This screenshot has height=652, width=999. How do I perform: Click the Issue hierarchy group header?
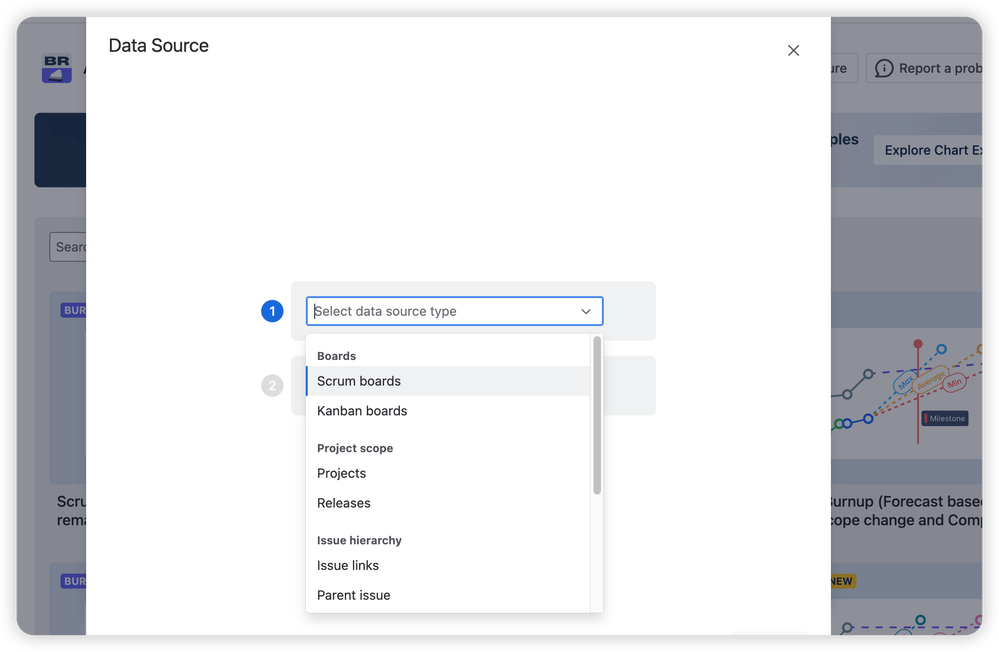tap(359, 540)
